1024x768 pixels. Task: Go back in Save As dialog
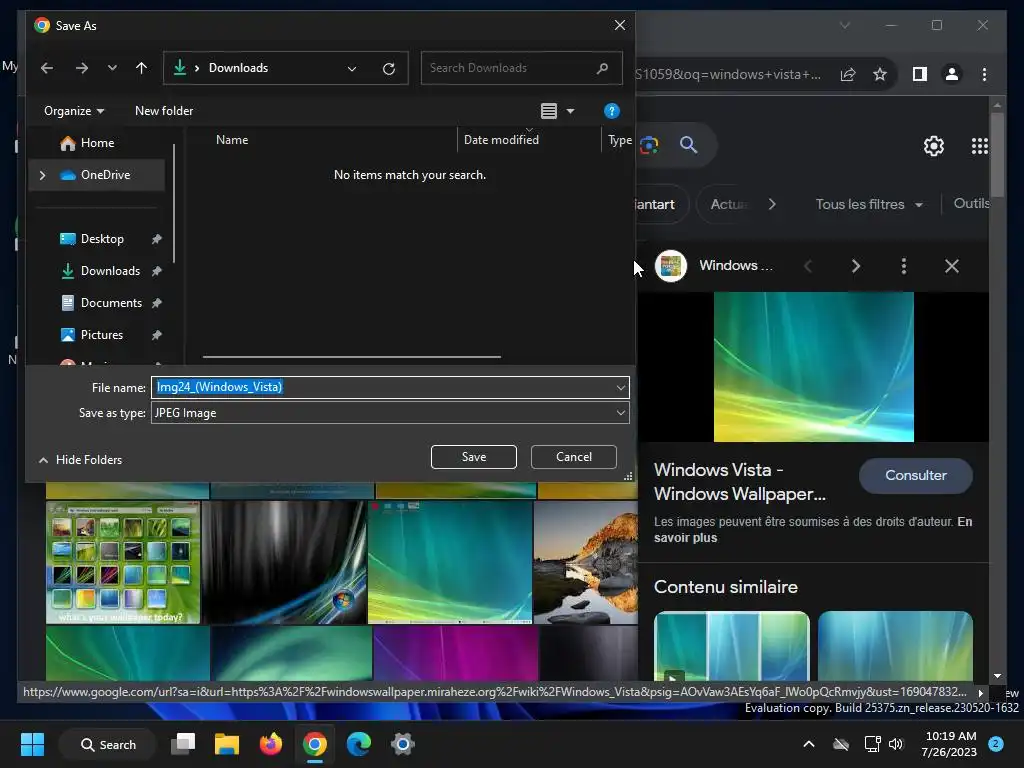point(46,68)
